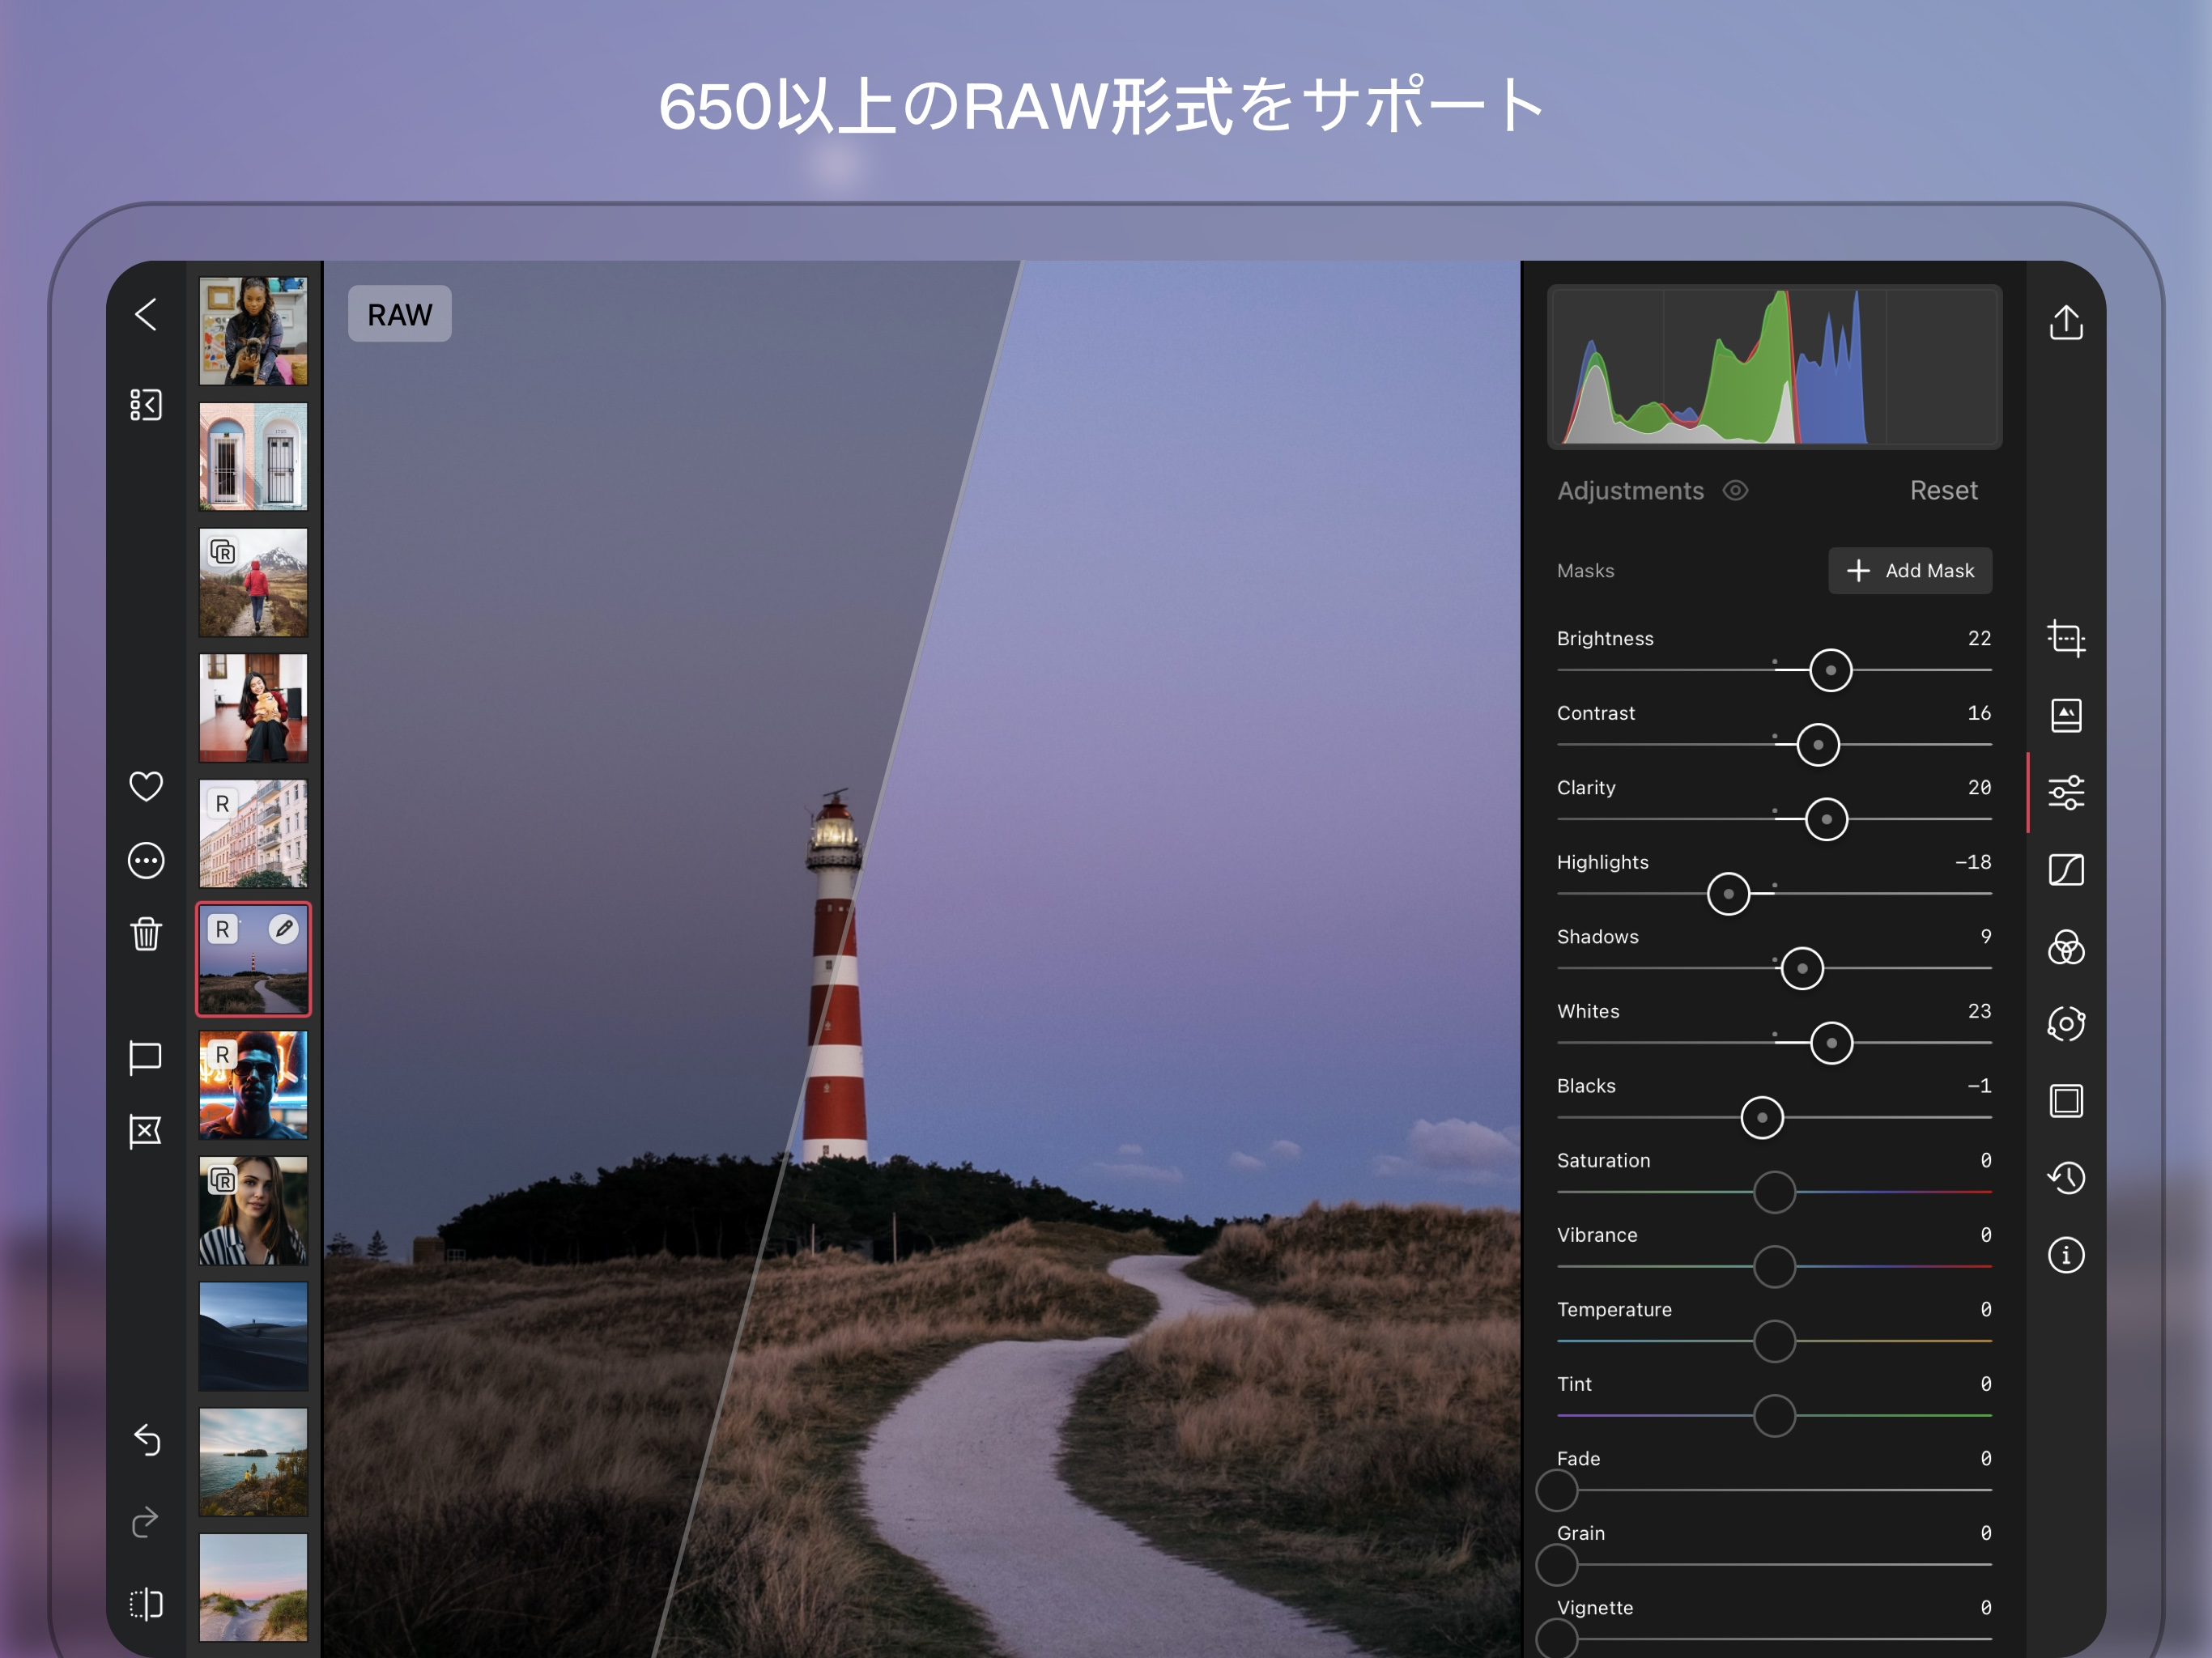
Task: Open the color mixer circles icon
Action: click(2065, 947)
